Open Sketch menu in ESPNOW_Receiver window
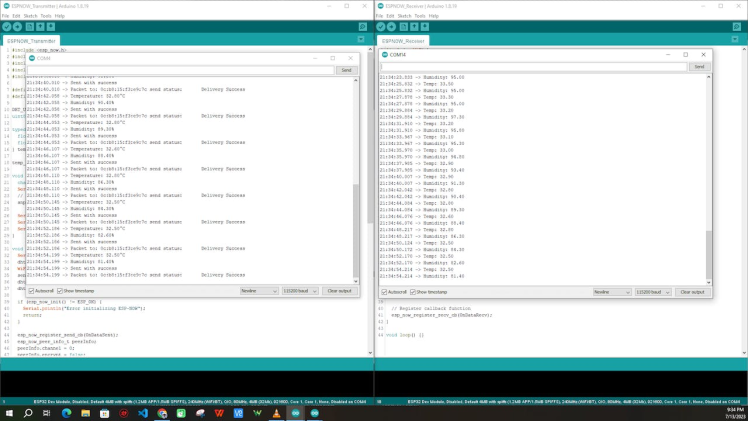This screenshot has width=748, height=421. pyautogui.click(x=404, y=16)
